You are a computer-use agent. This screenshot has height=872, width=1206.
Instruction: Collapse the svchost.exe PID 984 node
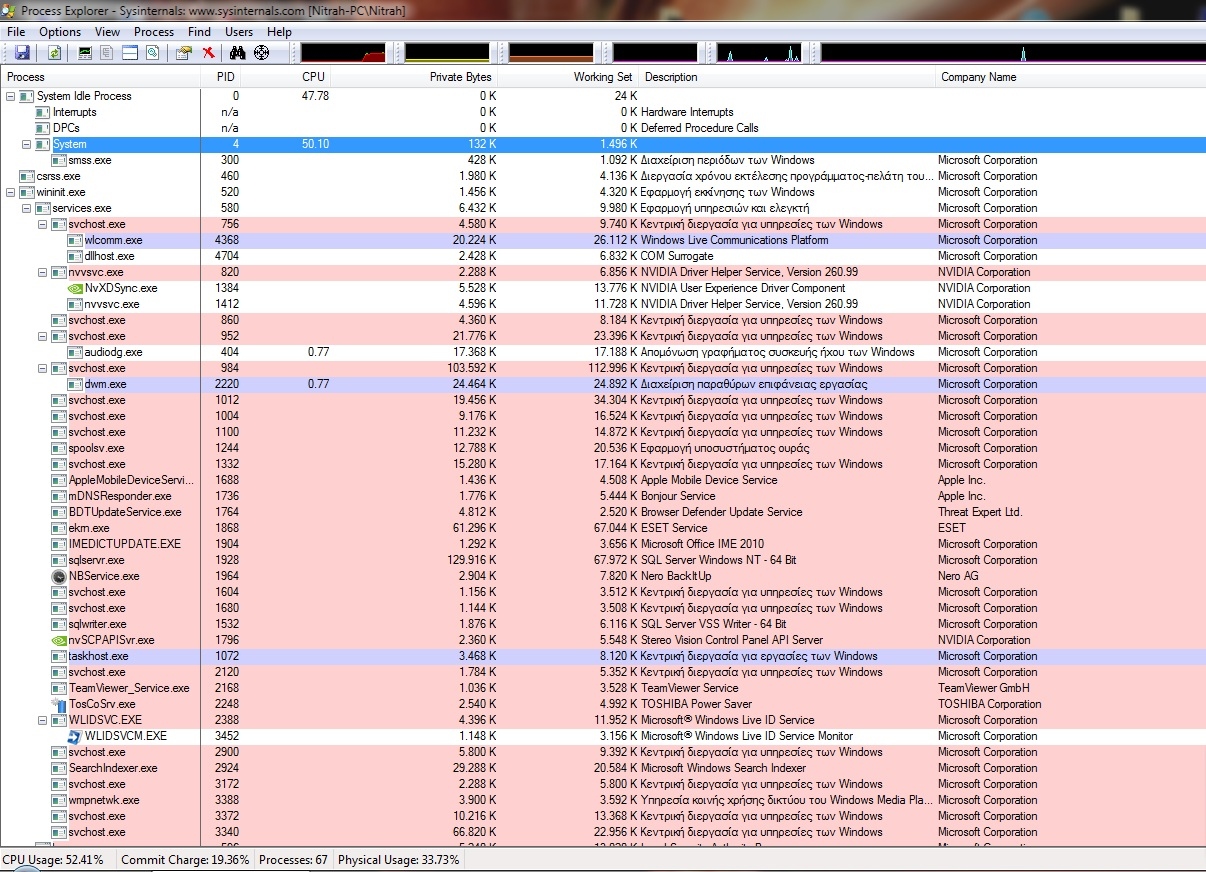pos(43,368)
